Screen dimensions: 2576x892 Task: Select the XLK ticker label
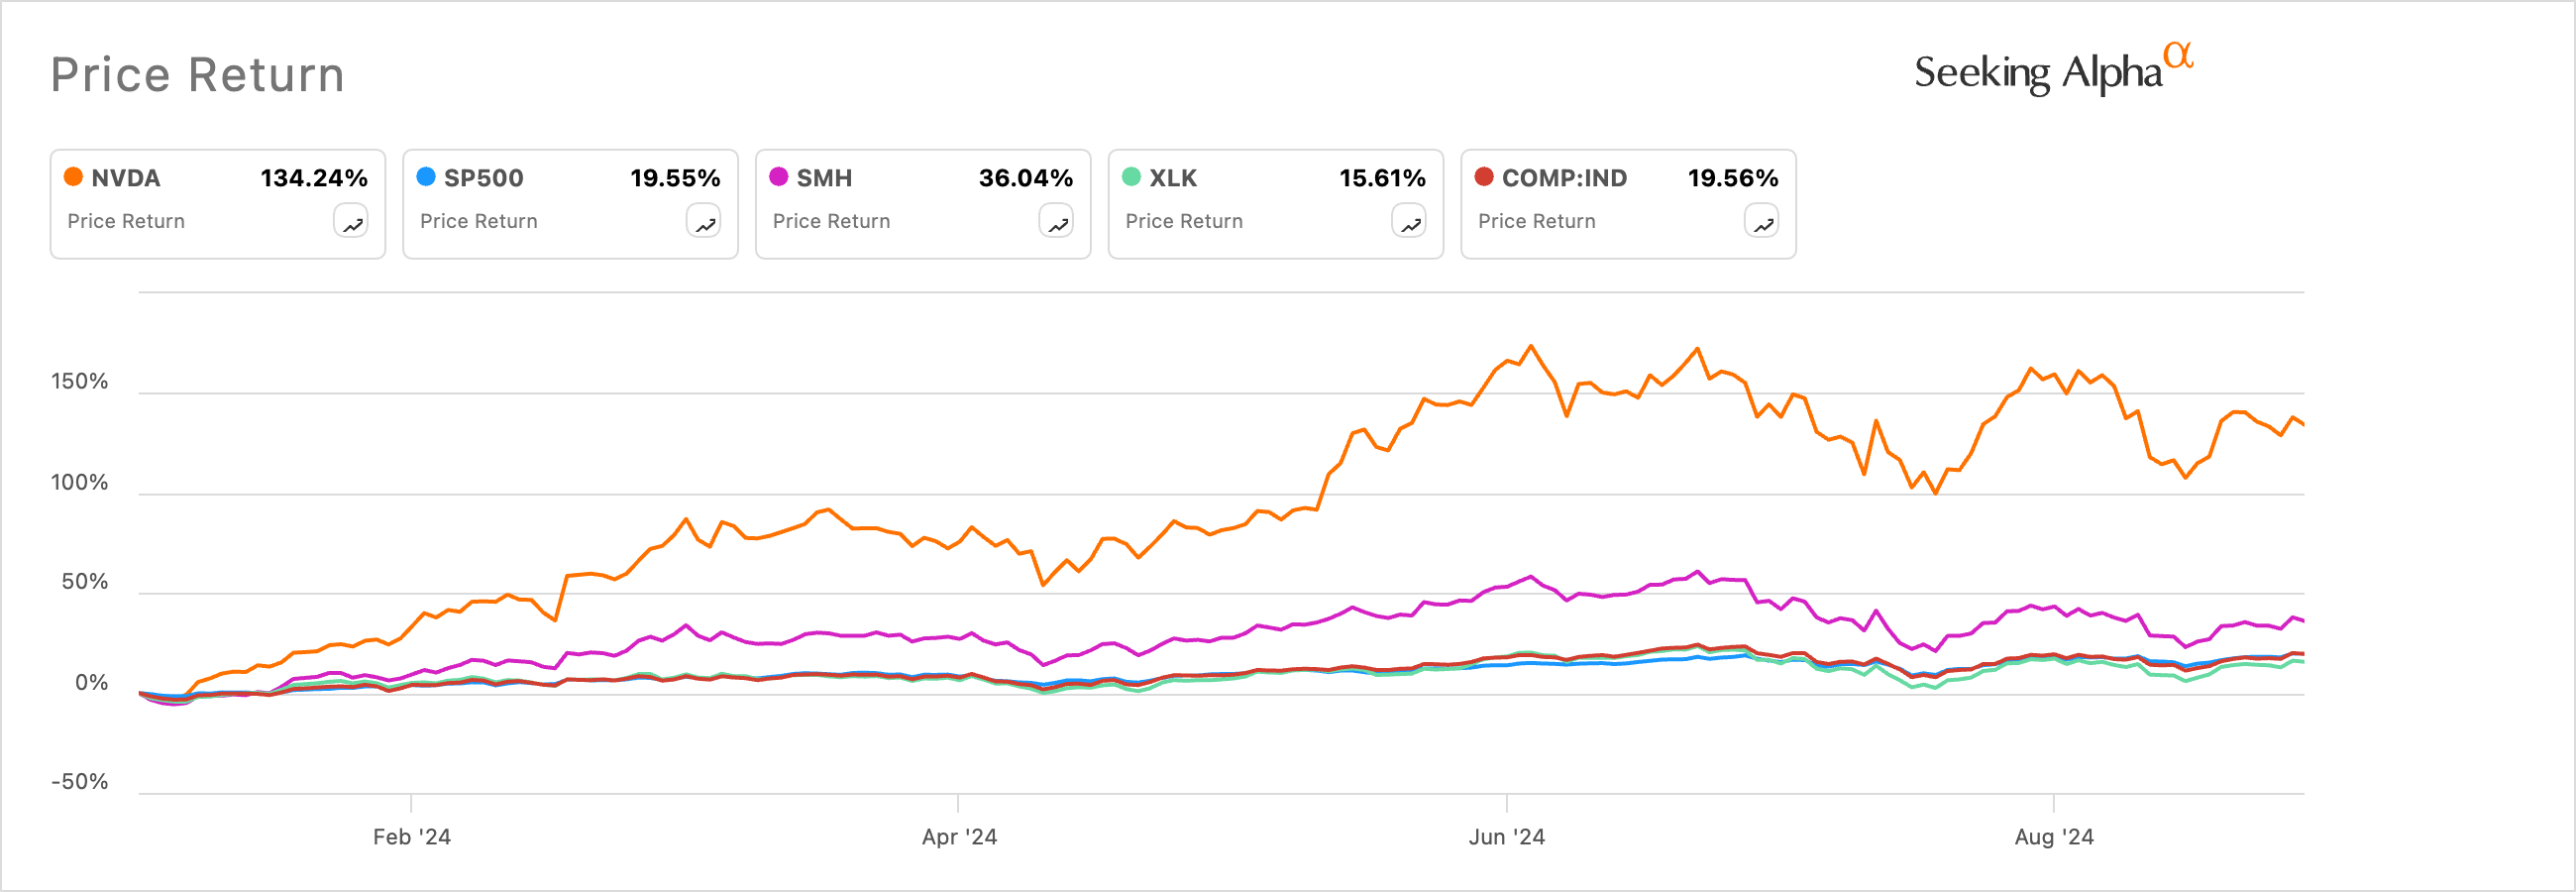(x=1173, y=178)
